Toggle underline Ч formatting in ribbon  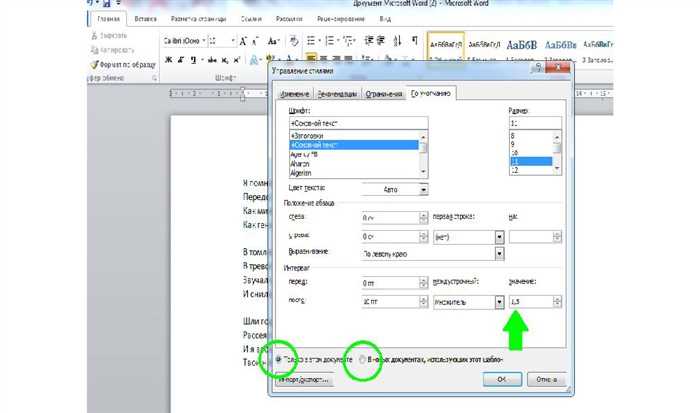point(193,59)
